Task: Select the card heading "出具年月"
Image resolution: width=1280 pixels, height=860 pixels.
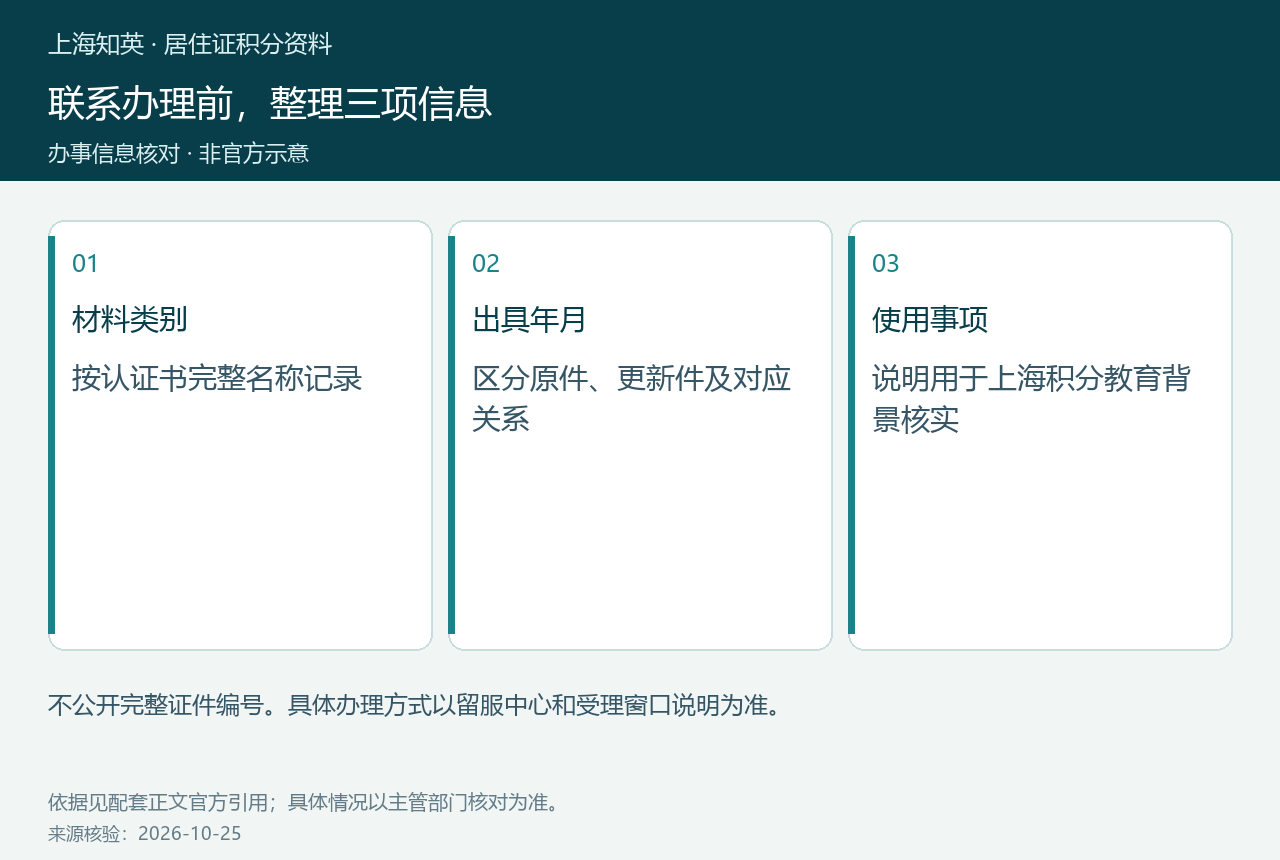Action: coord(530,320)
